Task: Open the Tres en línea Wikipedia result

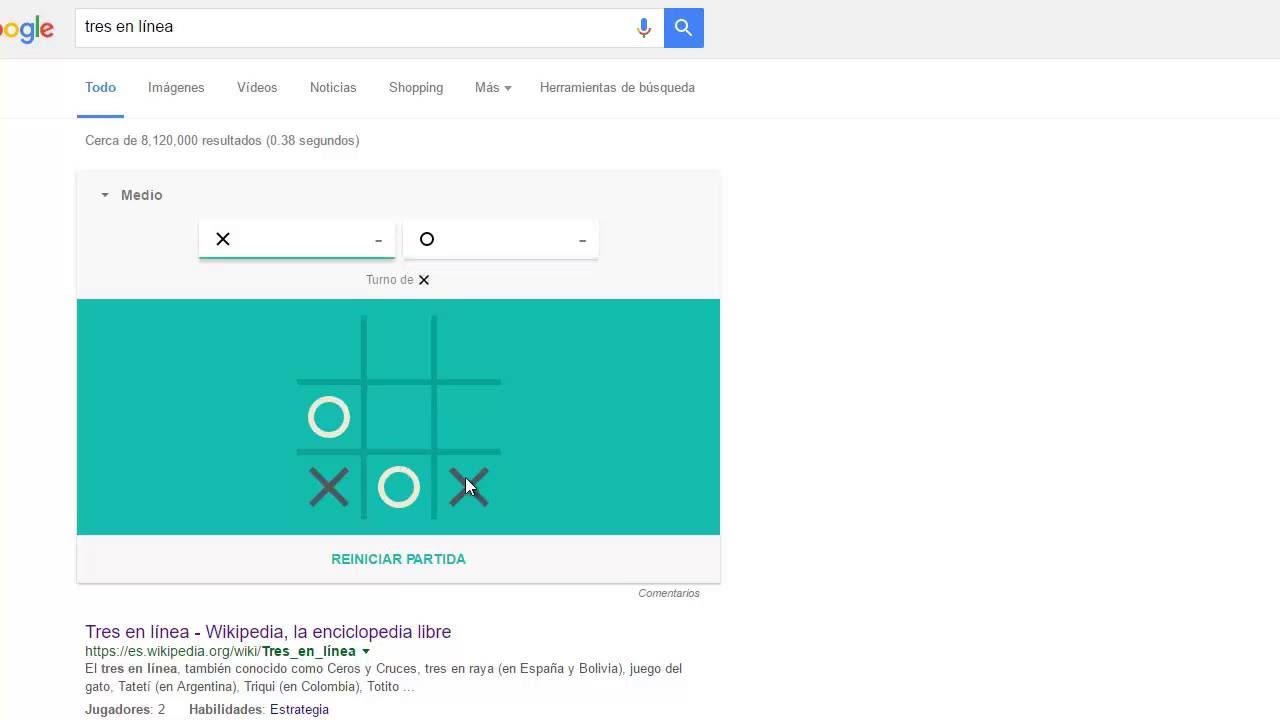Action: coord(268,632)
